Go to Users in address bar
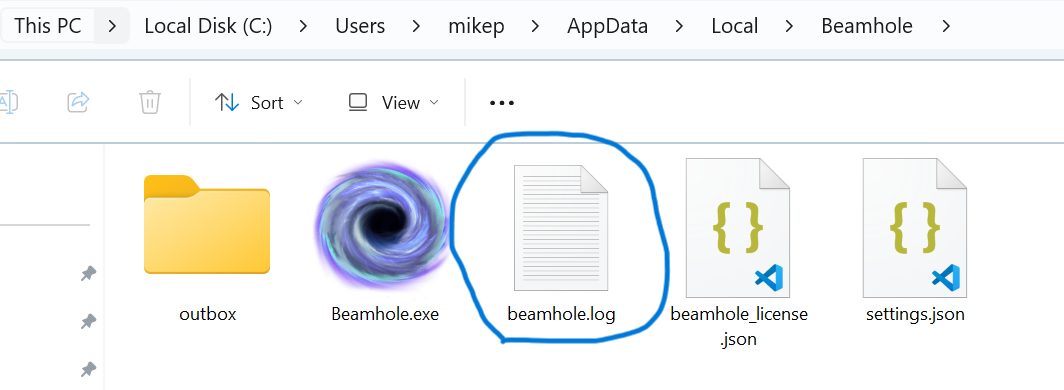Viewport: 1064px width, 390px height. (360, 26)
